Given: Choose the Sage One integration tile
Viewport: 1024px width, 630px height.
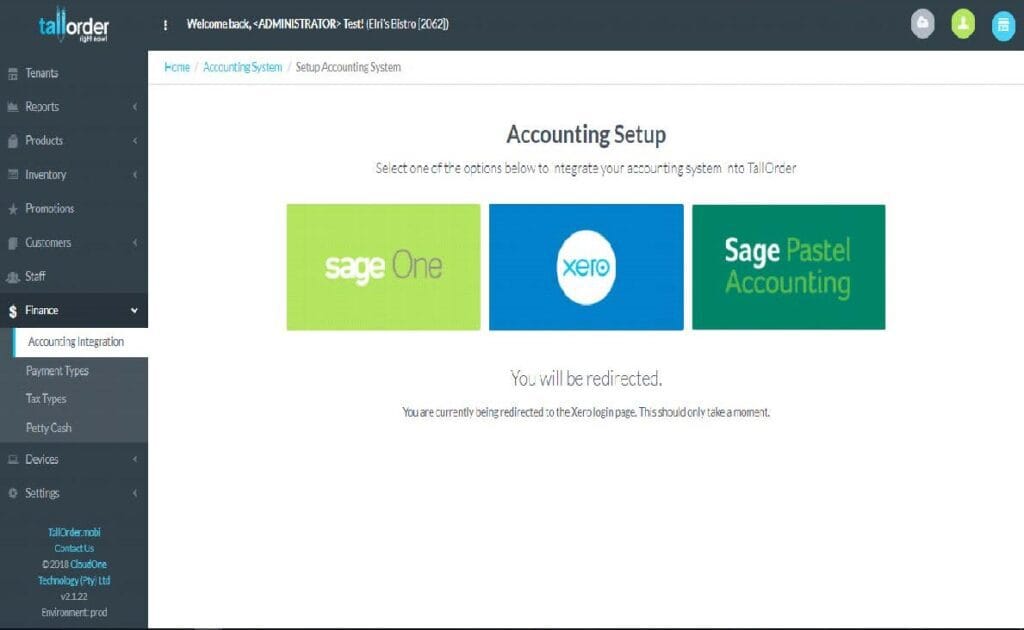Looking at the screenshot, I should point(383,267).
